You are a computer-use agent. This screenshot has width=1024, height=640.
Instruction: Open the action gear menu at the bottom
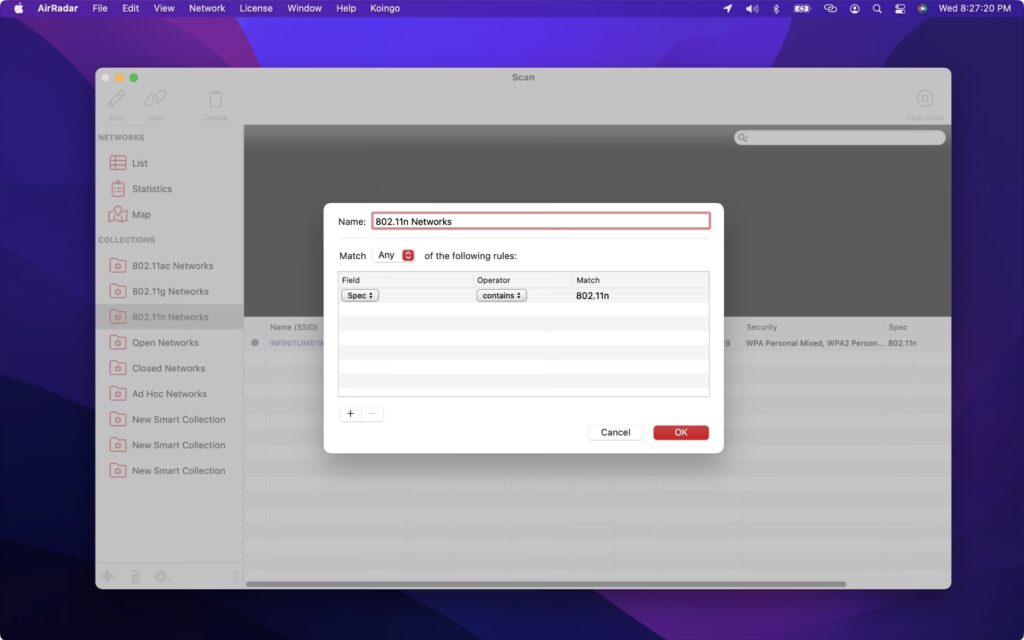(x=162, y=576)
